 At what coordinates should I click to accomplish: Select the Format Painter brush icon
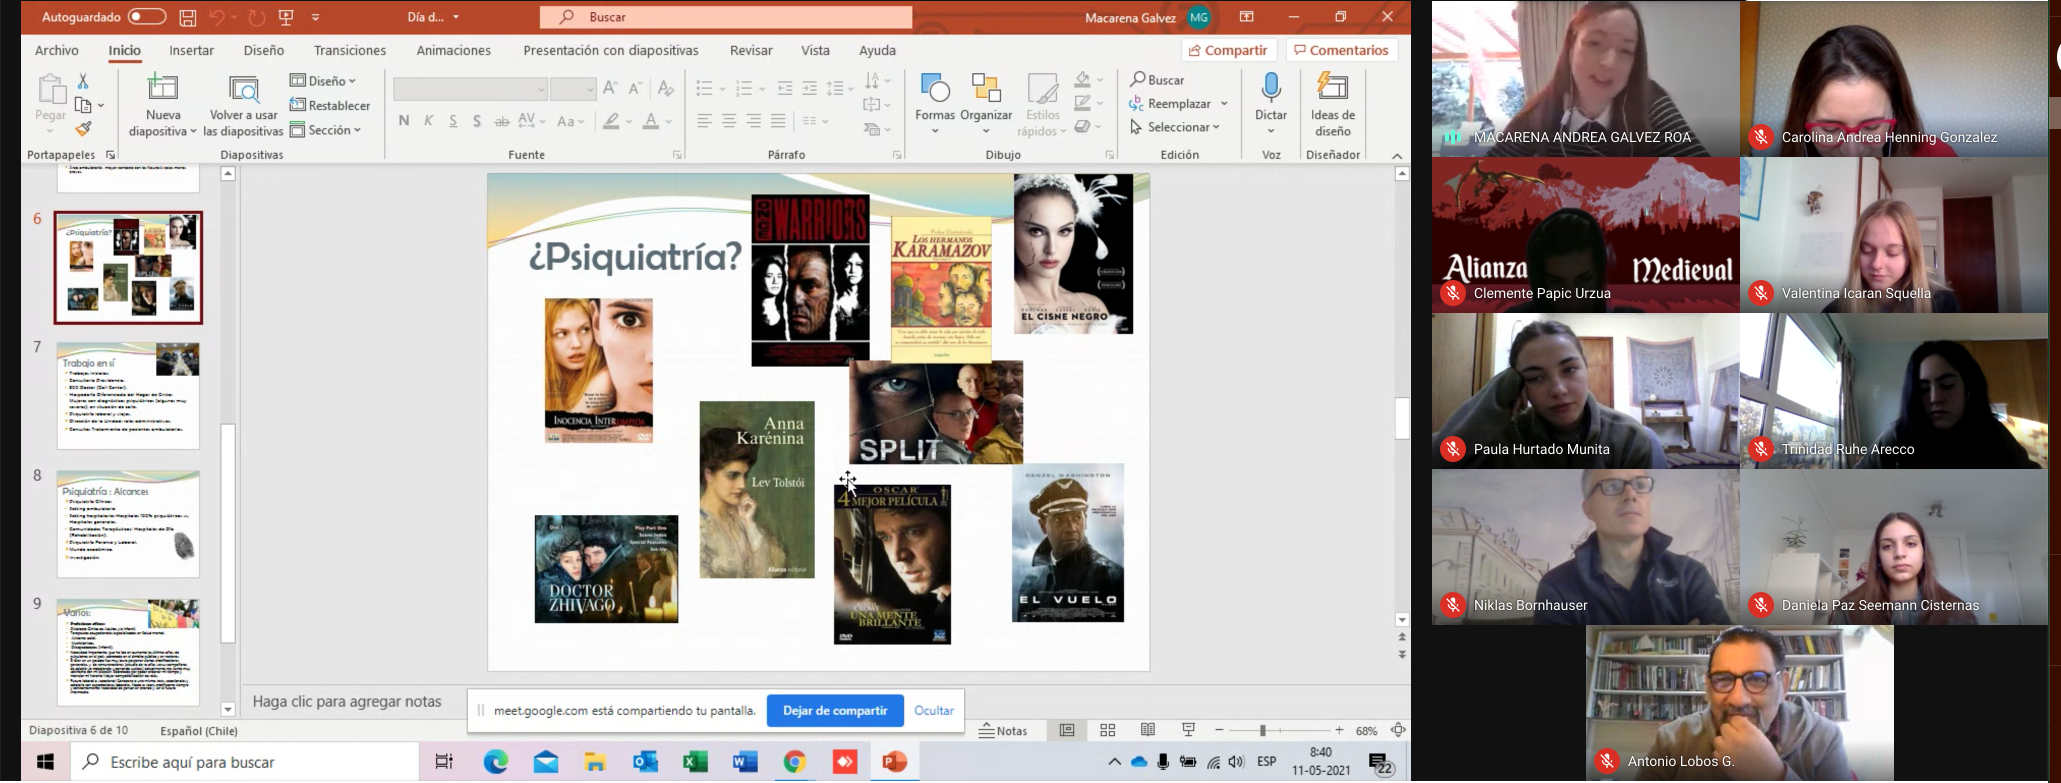[83, 129]
